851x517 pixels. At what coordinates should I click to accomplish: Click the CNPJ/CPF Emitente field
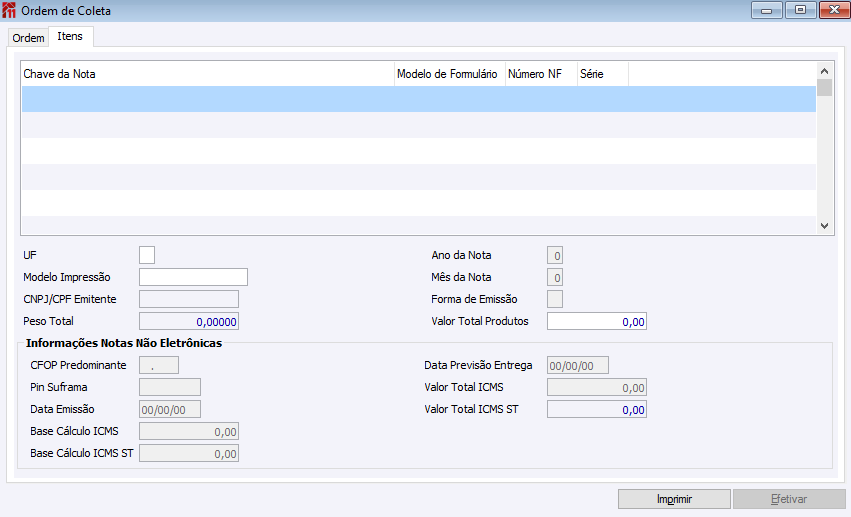(x=189, y=299)
